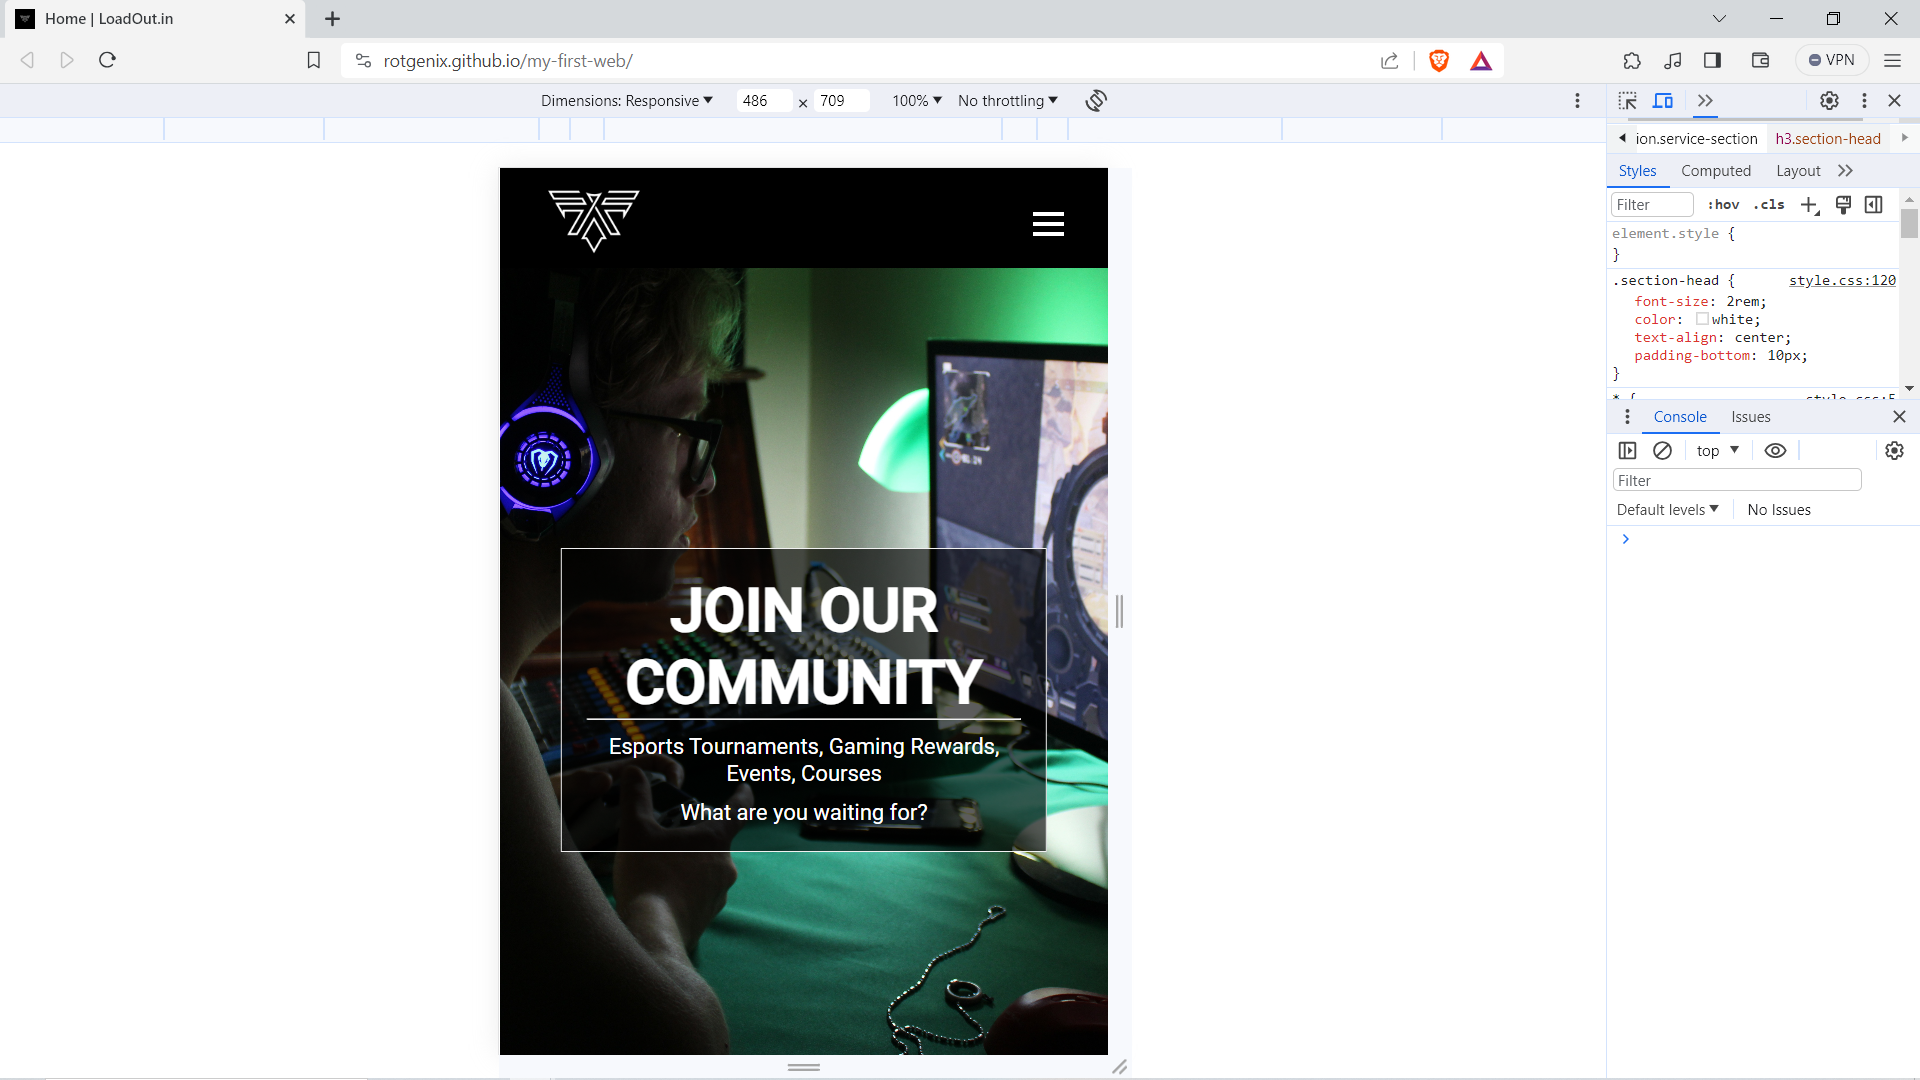The height and width of the screenshot is (1080, 1920).
Task: Clear the console with the circle-slash icon
Action: (1662, 451)
